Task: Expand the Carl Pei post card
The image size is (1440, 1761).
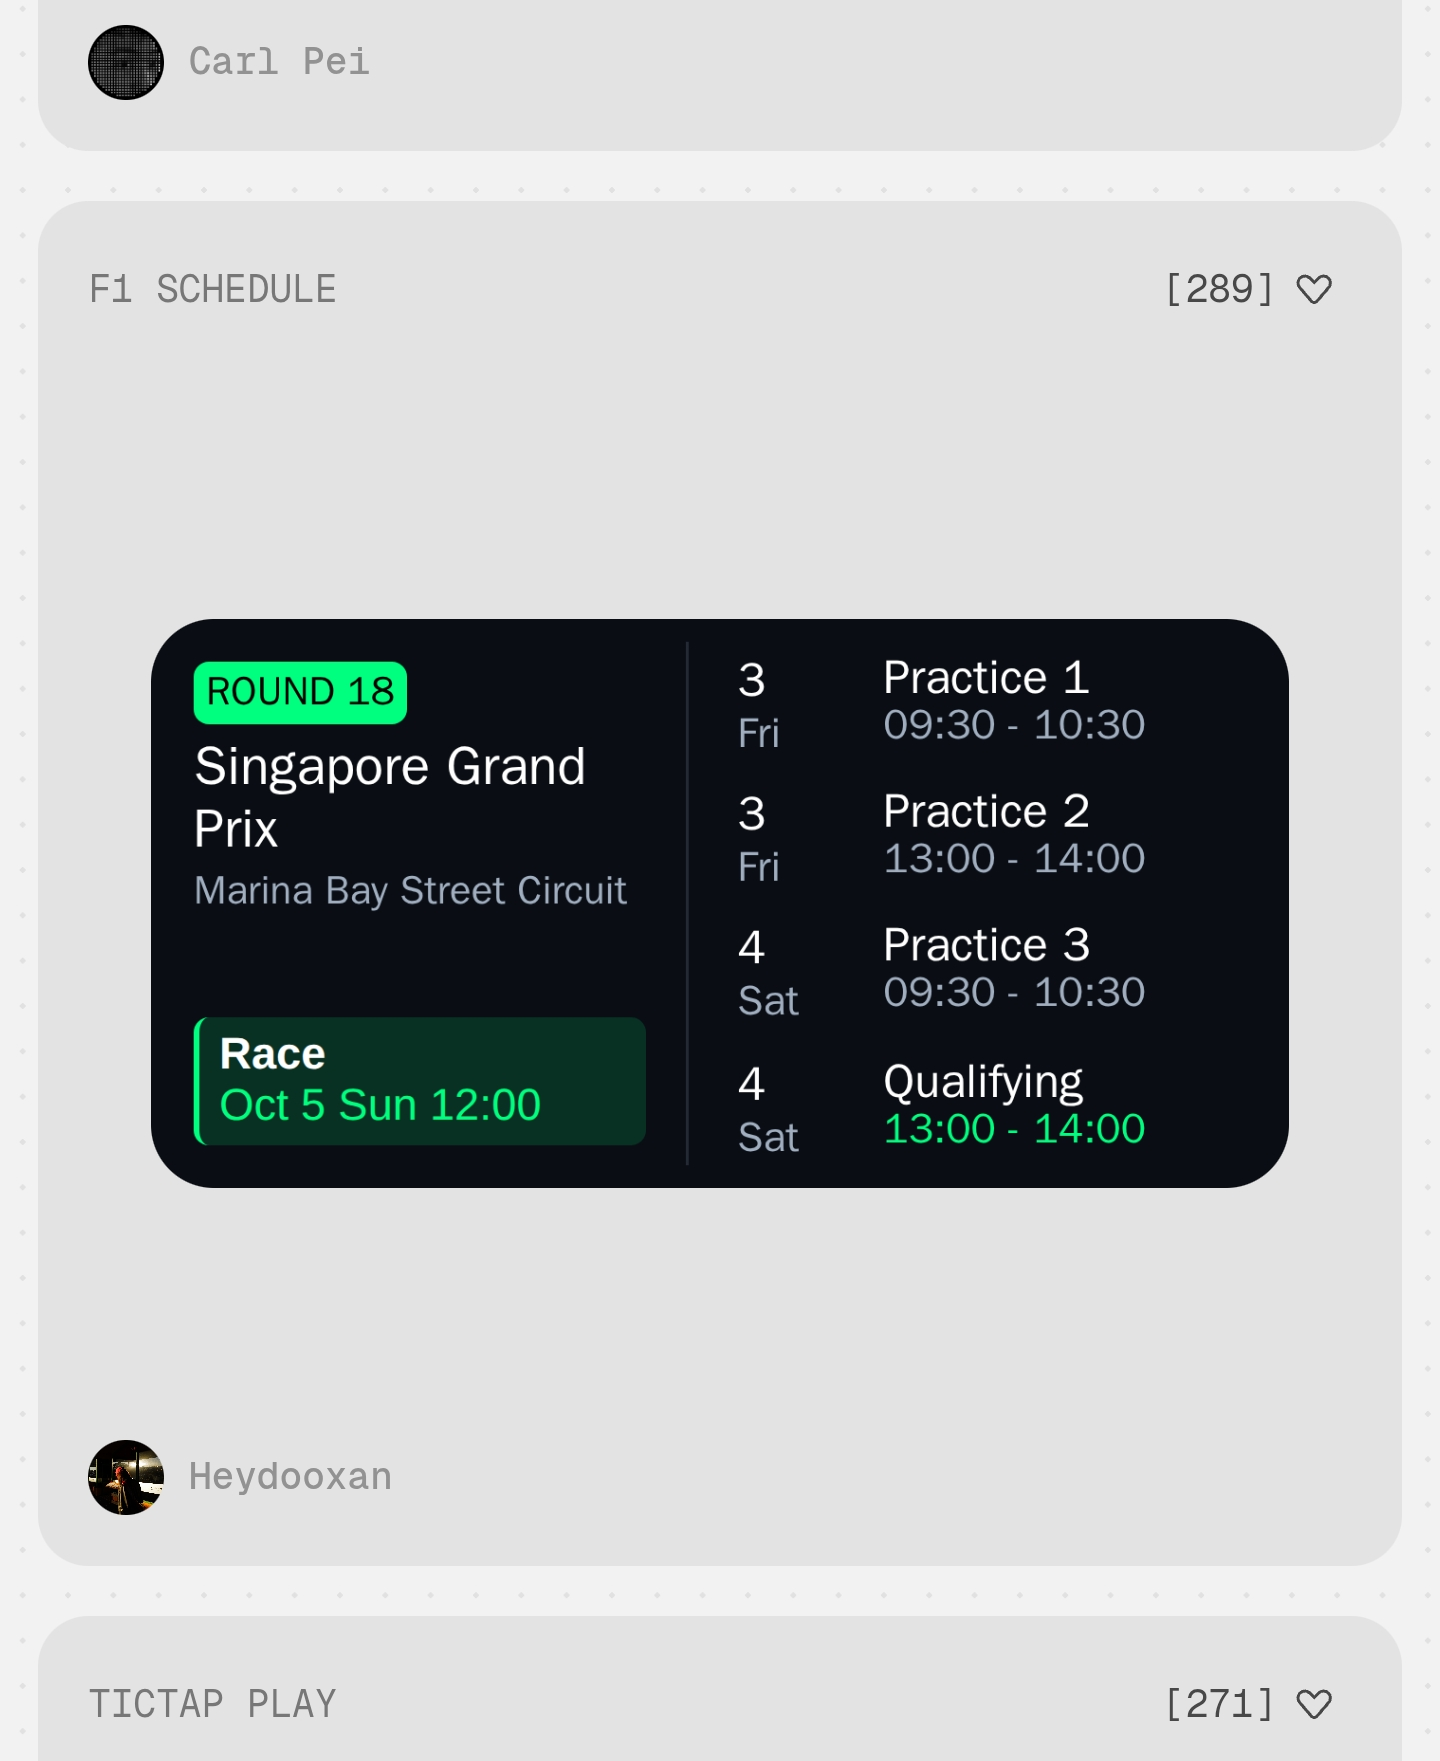Action: pos(720,62)
